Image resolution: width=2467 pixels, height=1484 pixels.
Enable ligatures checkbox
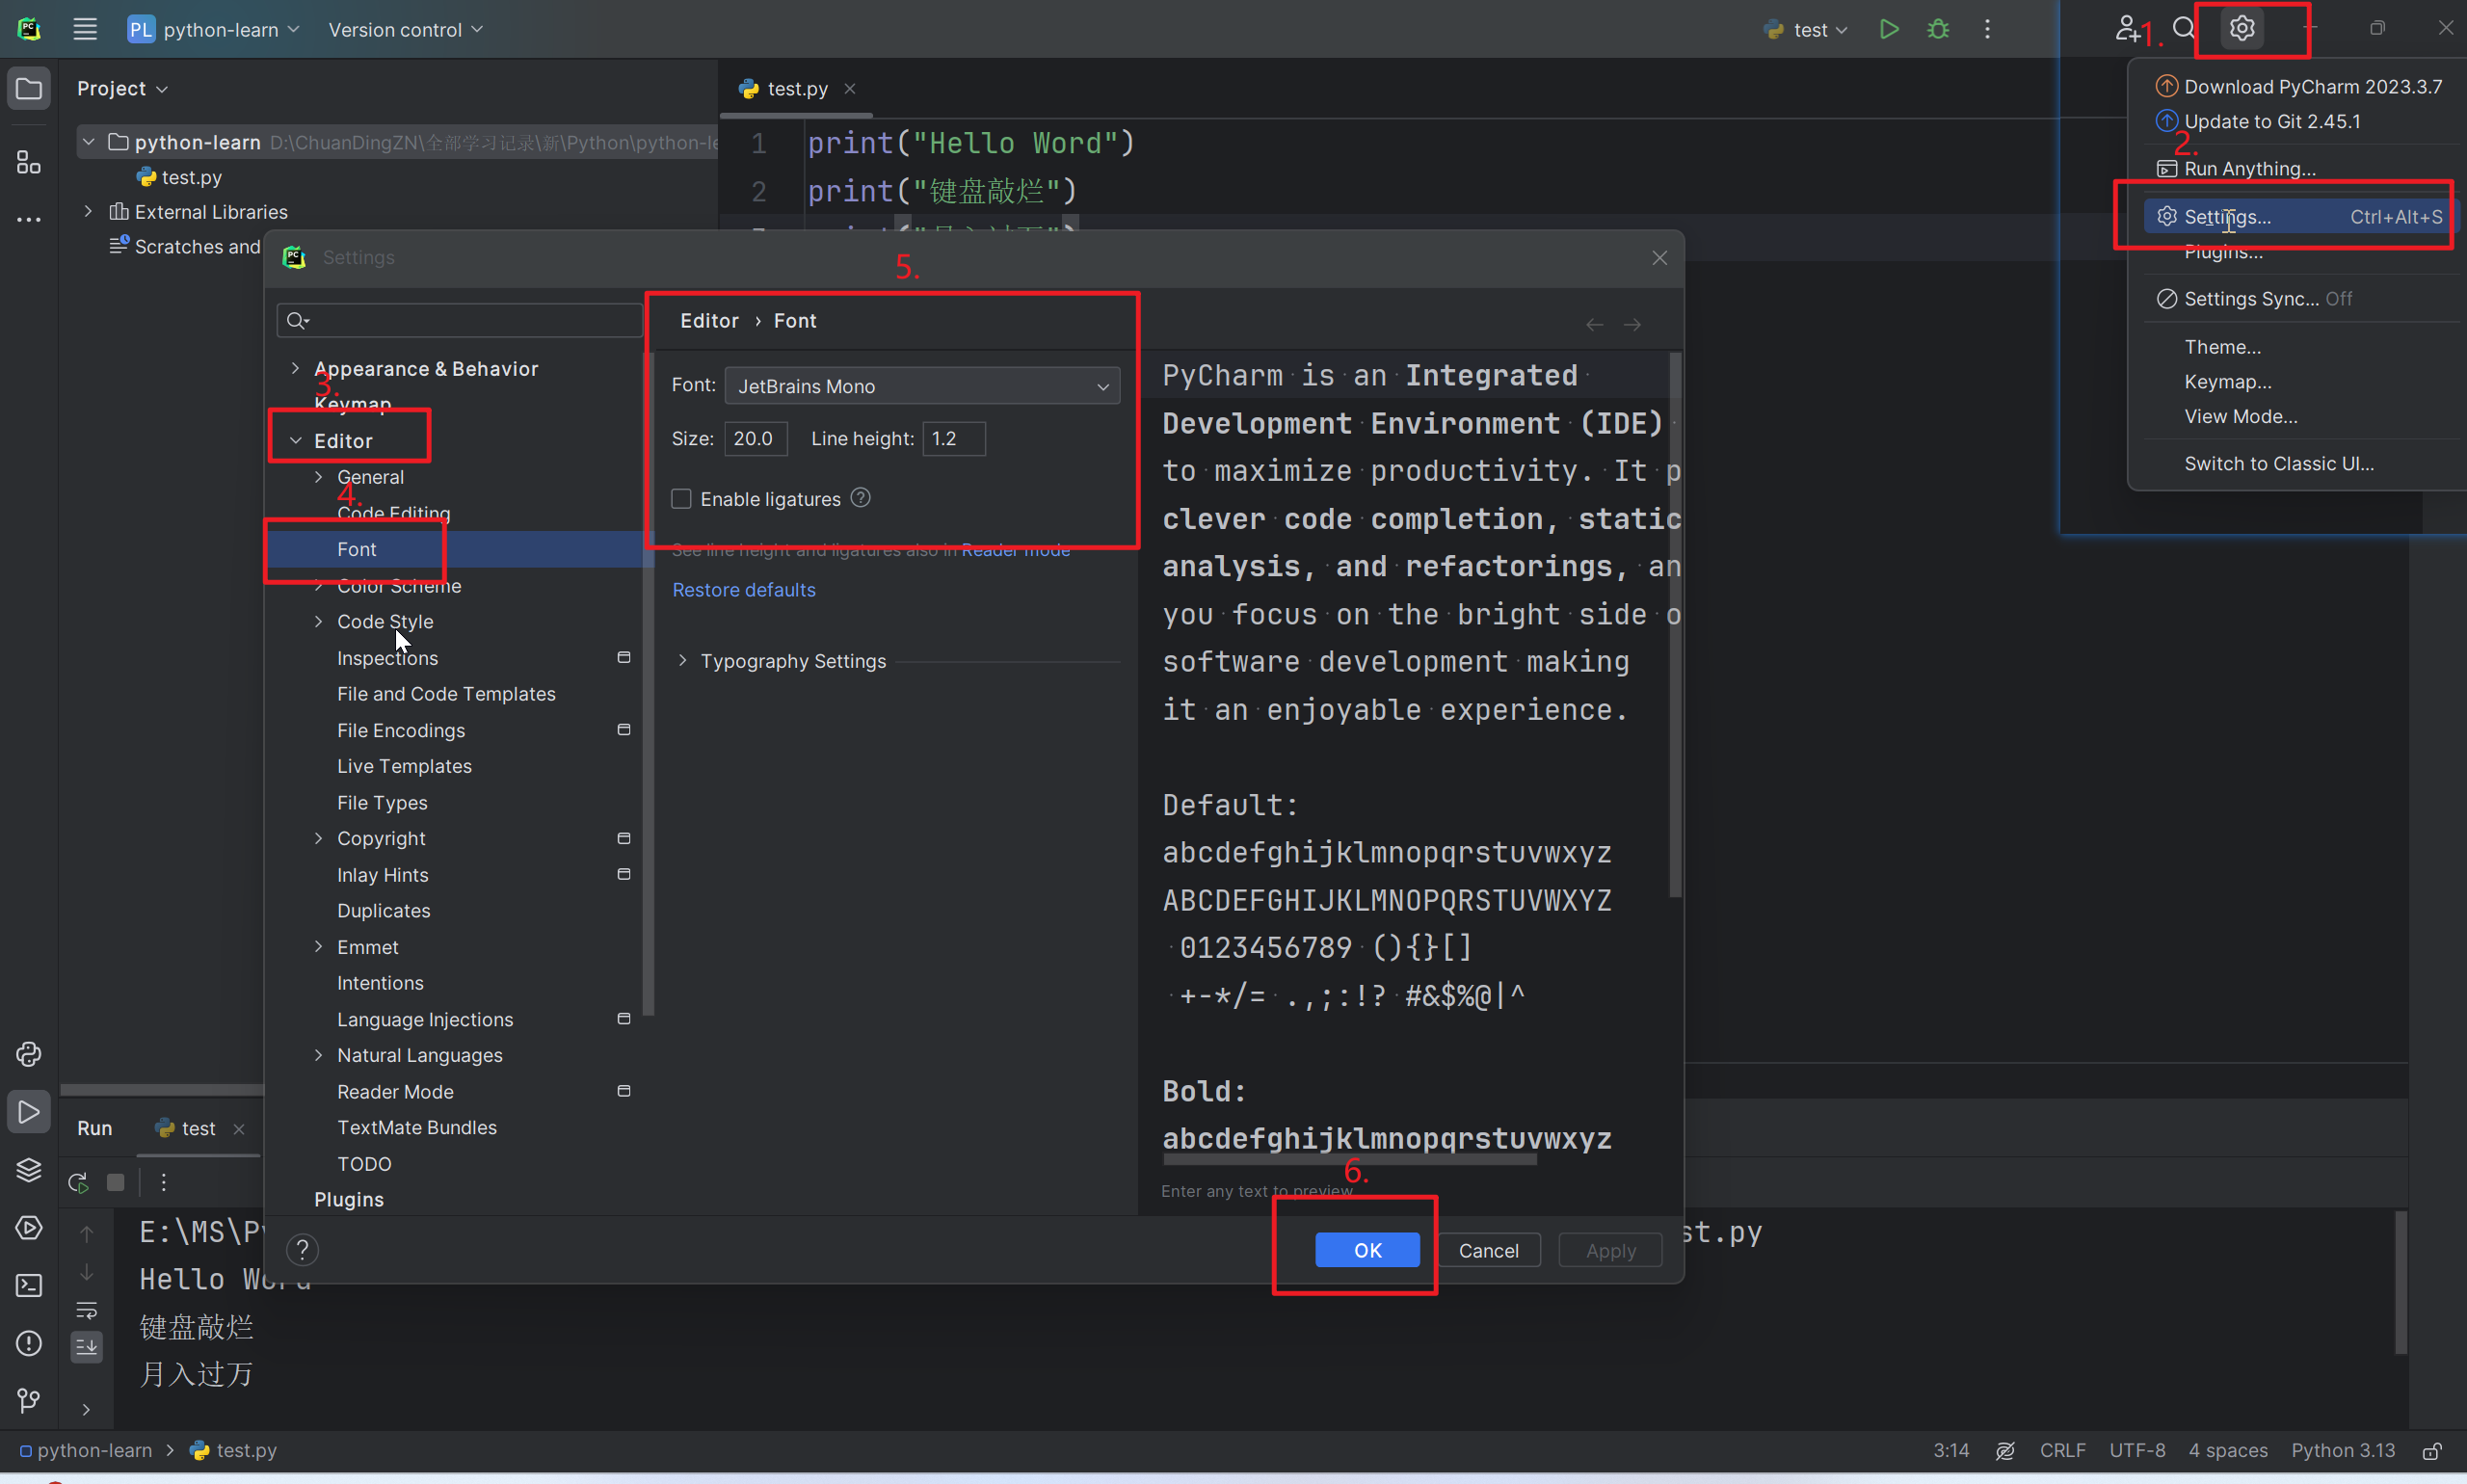tap(681, 499)
